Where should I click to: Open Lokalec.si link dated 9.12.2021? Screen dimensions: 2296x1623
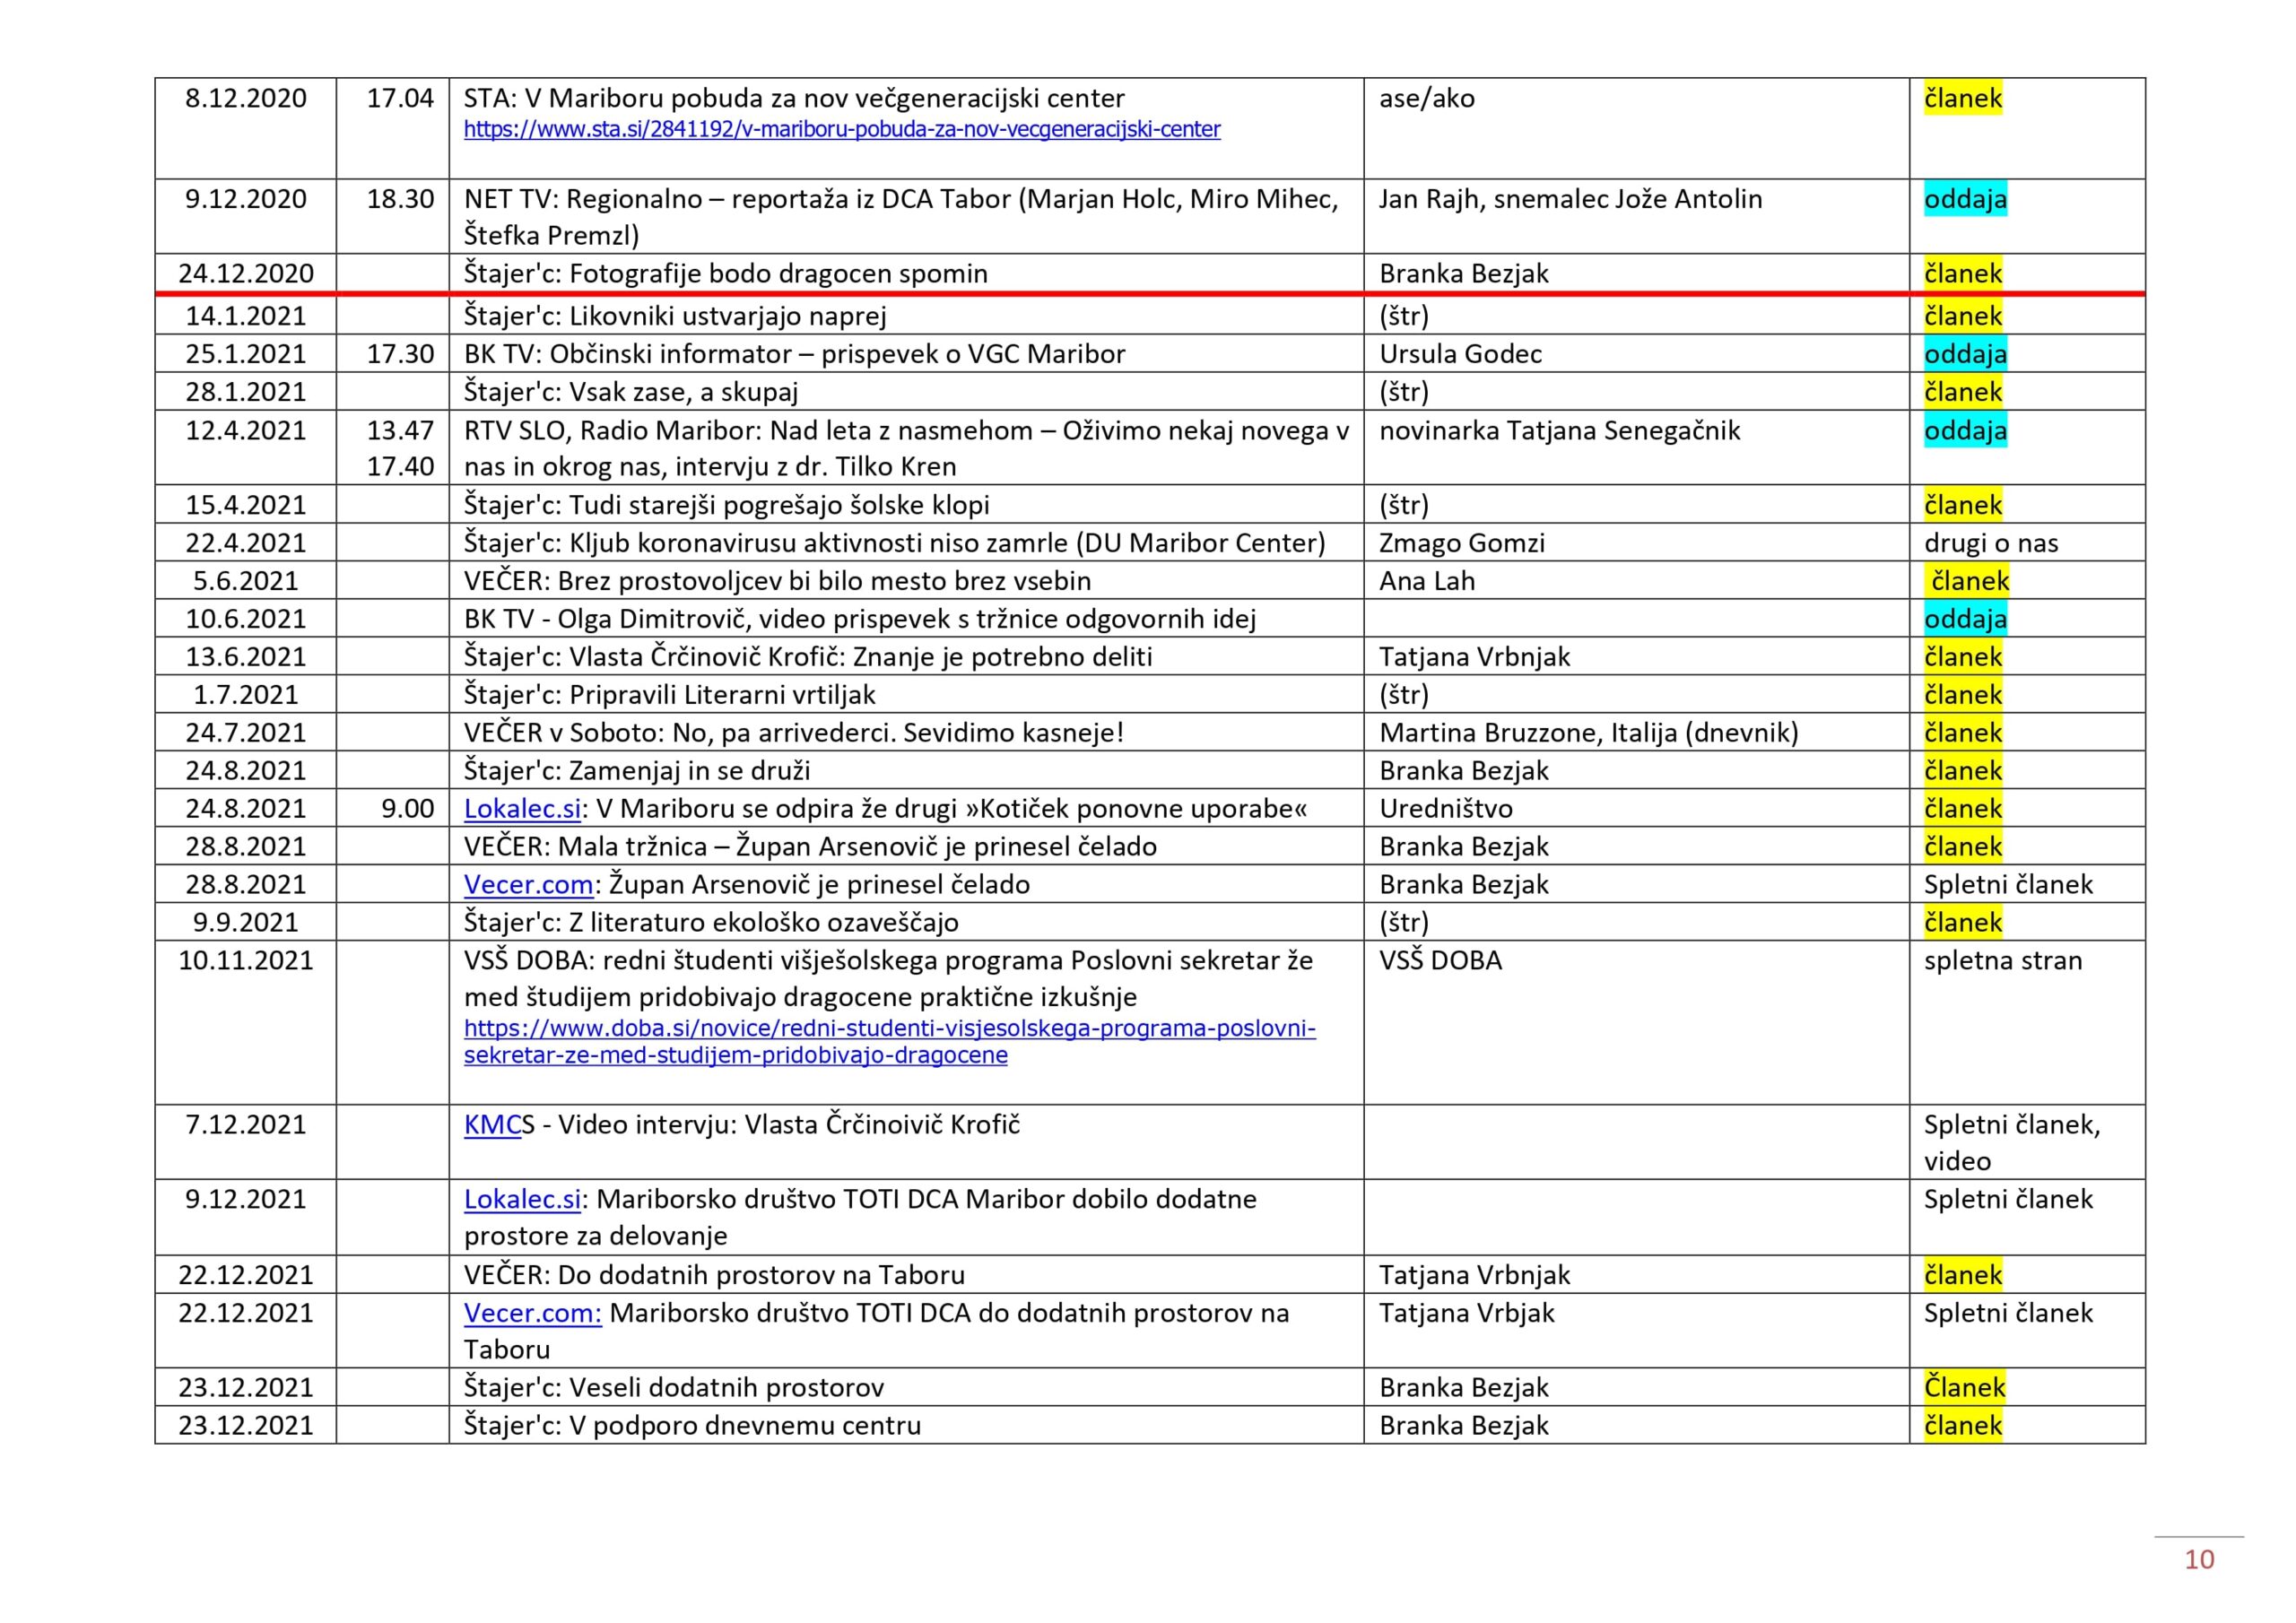point(522,1200)
